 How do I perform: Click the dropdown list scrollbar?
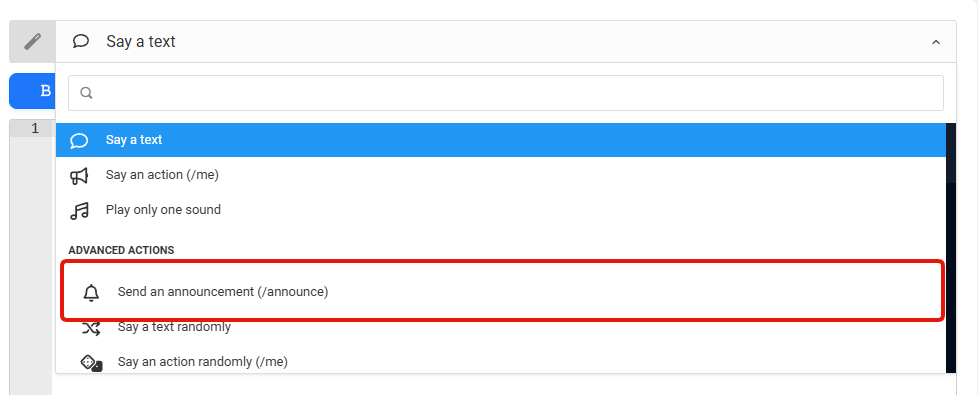point(951,248)
